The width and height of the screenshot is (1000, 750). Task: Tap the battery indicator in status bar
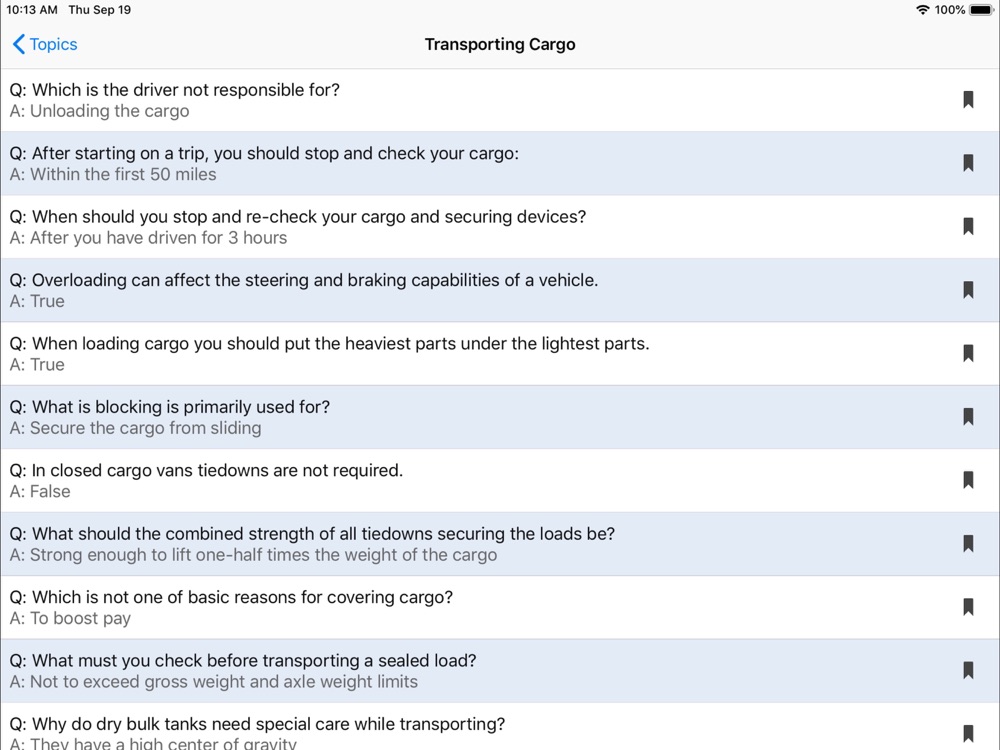[x=981, y=10]
